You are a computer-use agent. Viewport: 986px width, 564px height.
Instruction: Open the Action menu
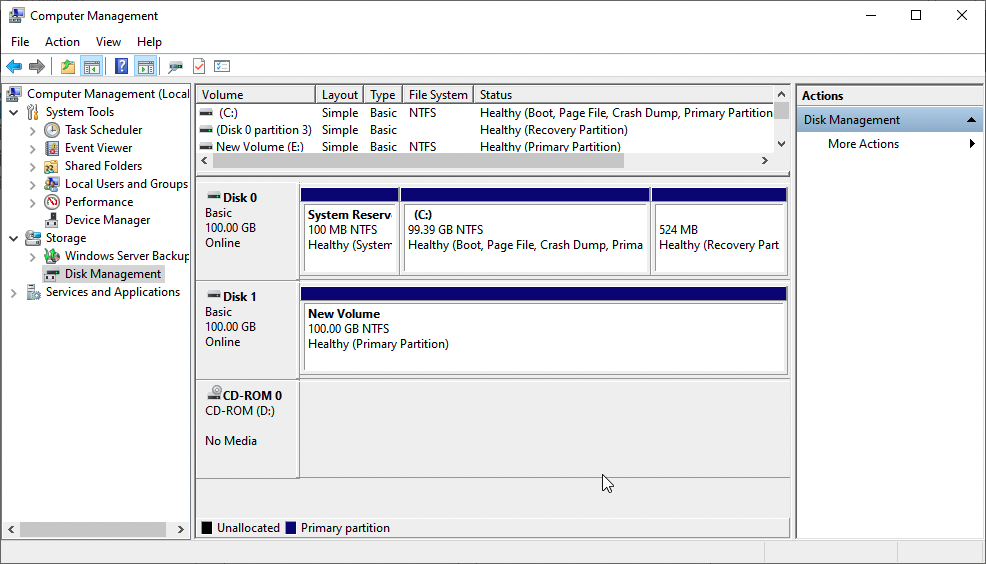pos(62,41)
